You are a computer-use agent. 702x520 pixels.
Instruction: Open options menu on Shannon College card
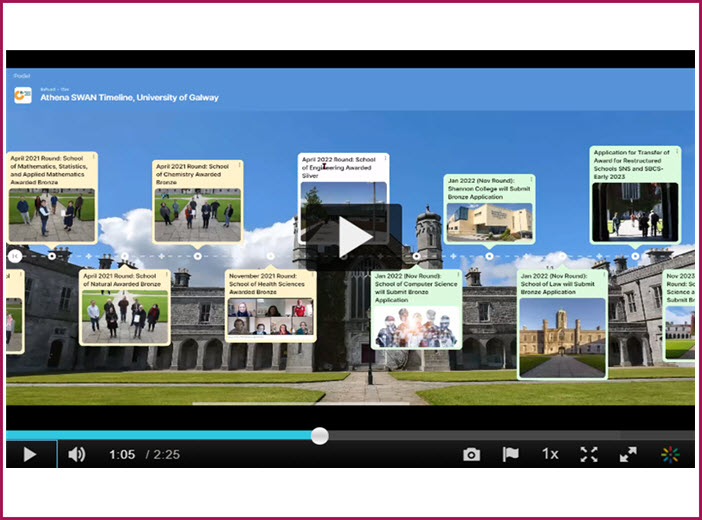pos(531,179)
